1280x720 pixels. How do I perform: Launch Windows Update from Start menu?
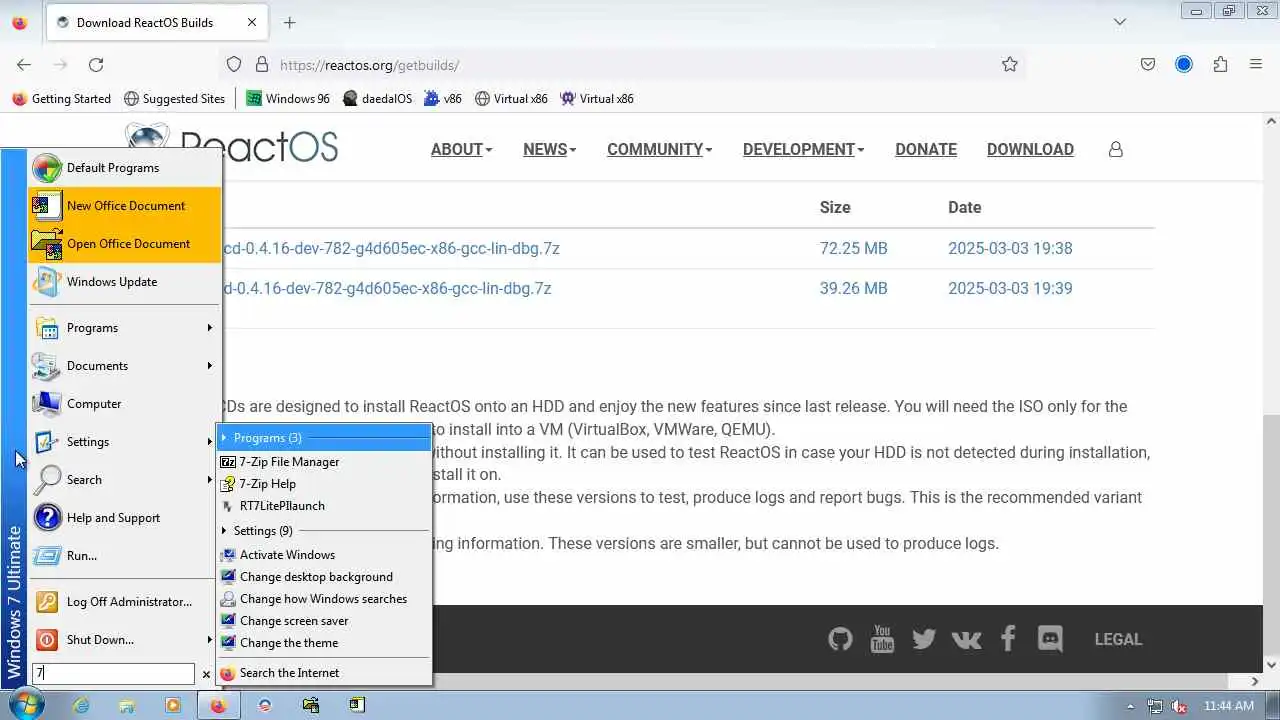[x=124, y=282]
